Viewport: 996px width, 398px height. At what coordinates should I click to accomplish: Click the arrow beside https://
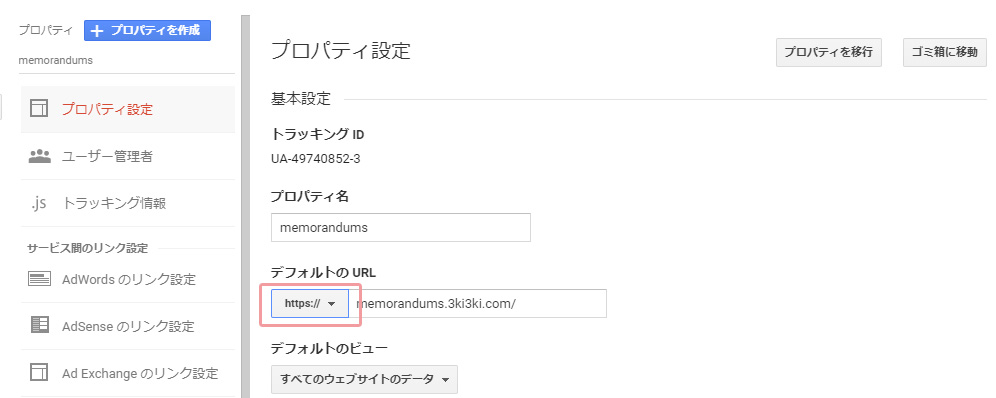pyautogui.click(x=331, y=304)
